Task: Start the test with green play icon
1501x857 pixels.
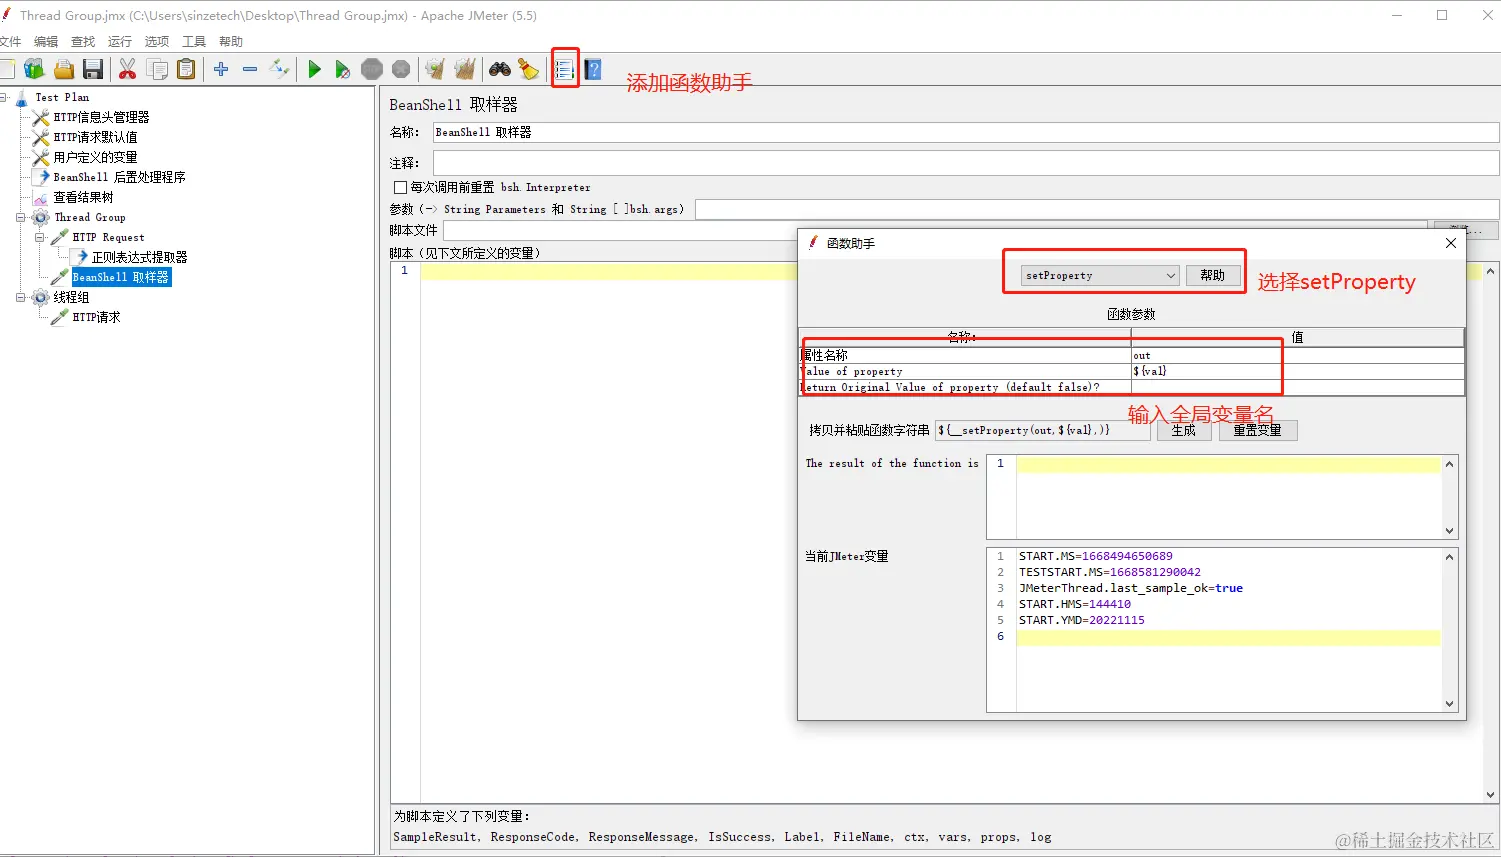Action: click(314, 69)
